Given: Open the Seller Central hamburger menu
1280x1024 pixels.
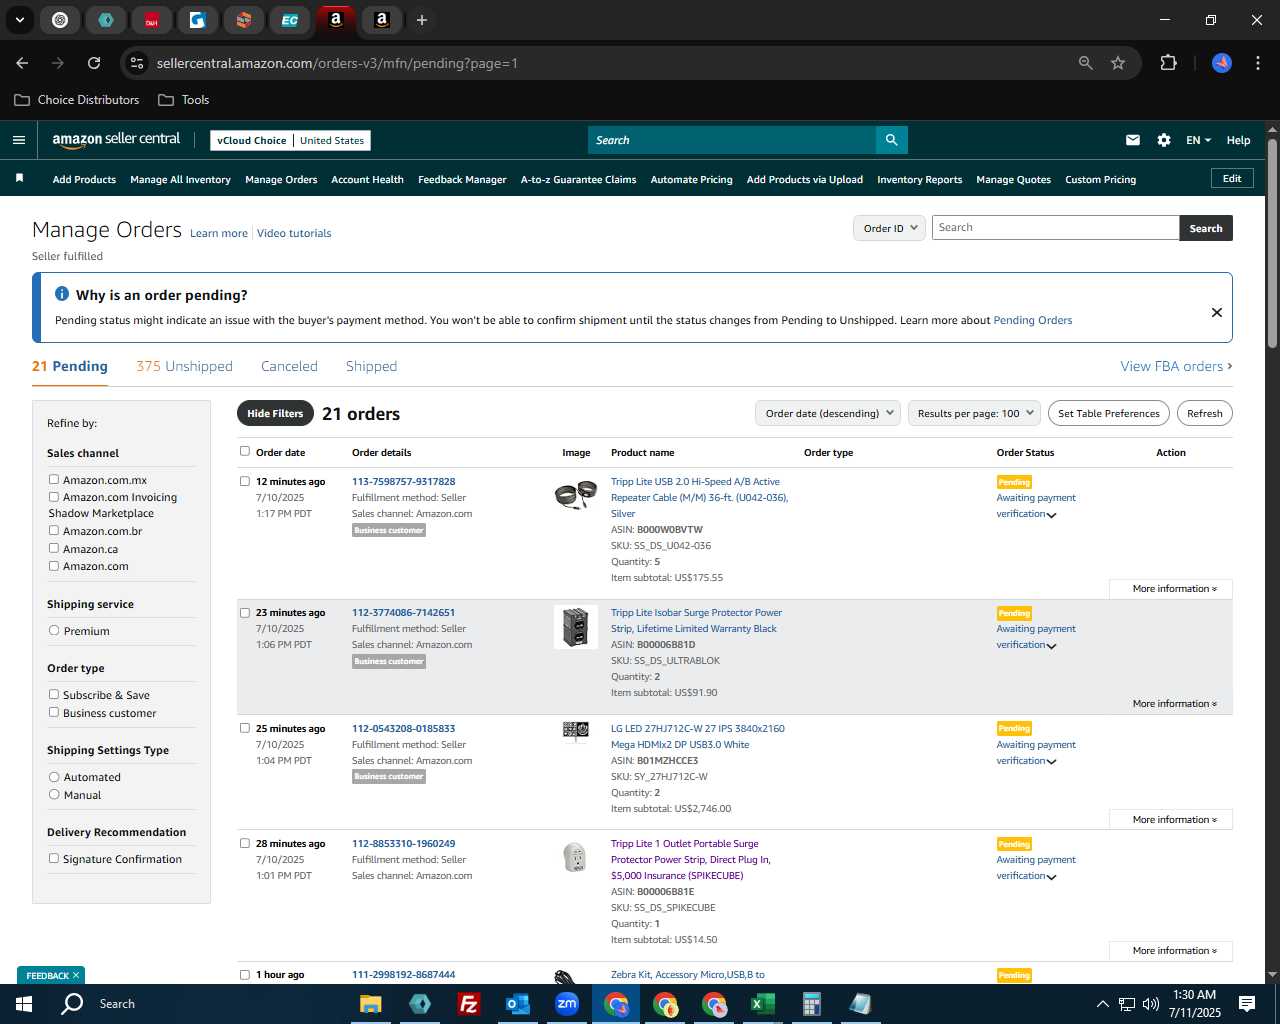Looking at the screenshot, I should pos(19,140).
